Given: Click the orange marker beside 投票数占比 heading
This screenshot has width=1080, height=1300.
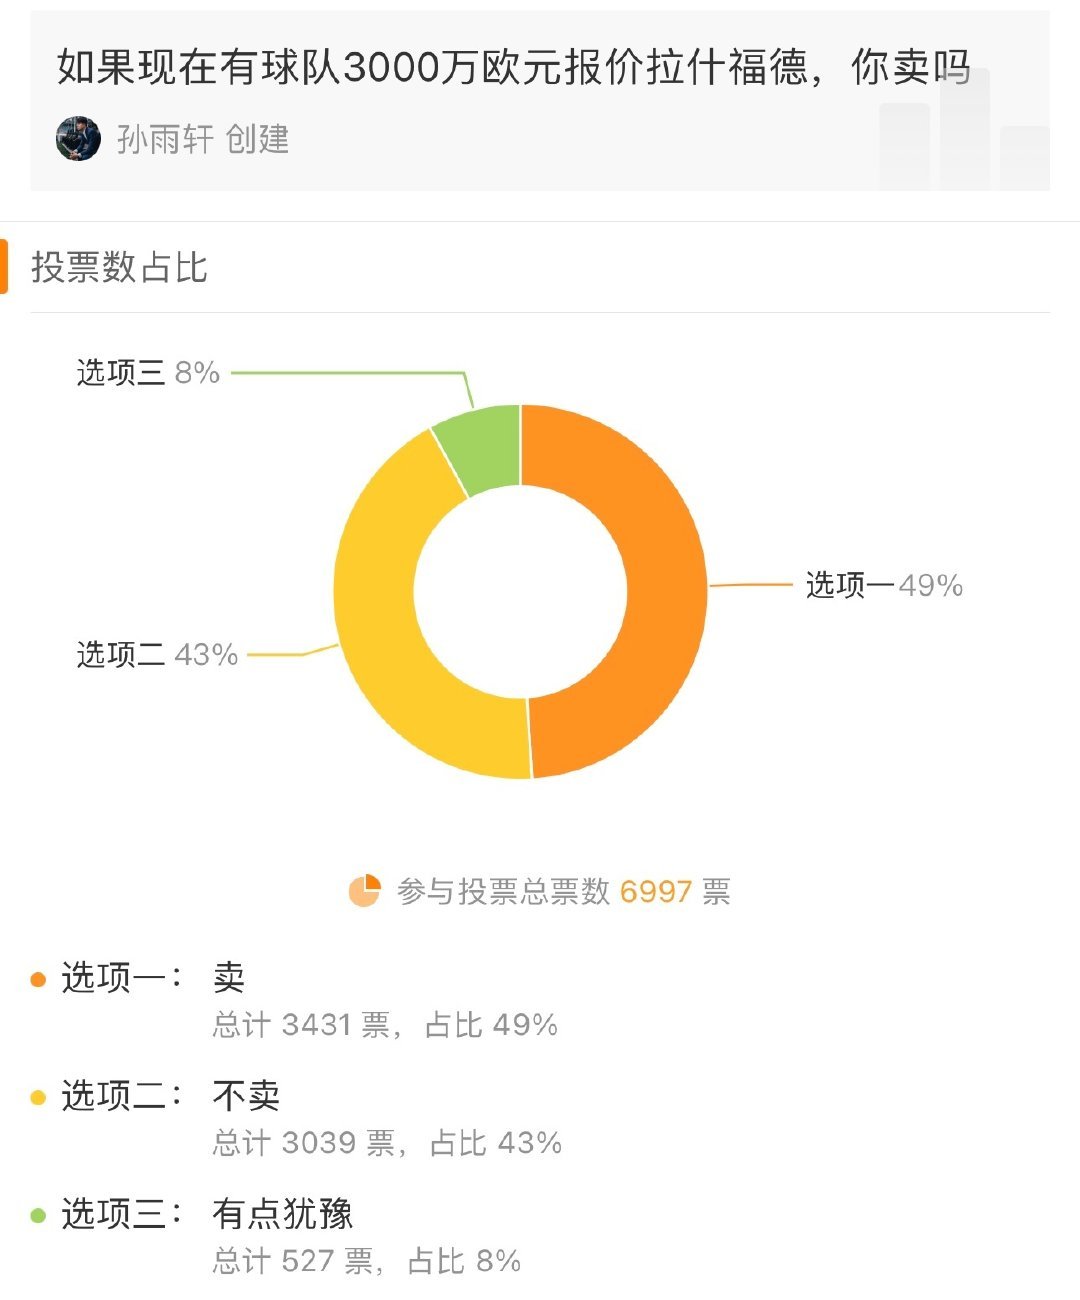Looking at the screenshot, I should [x=4, y=266].
